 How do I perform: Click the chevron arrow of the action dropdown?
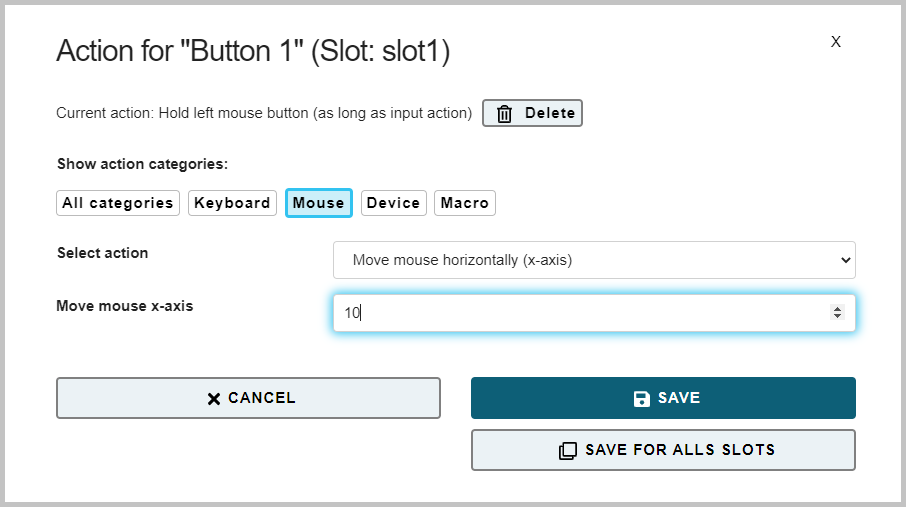(x=845, y=260)
